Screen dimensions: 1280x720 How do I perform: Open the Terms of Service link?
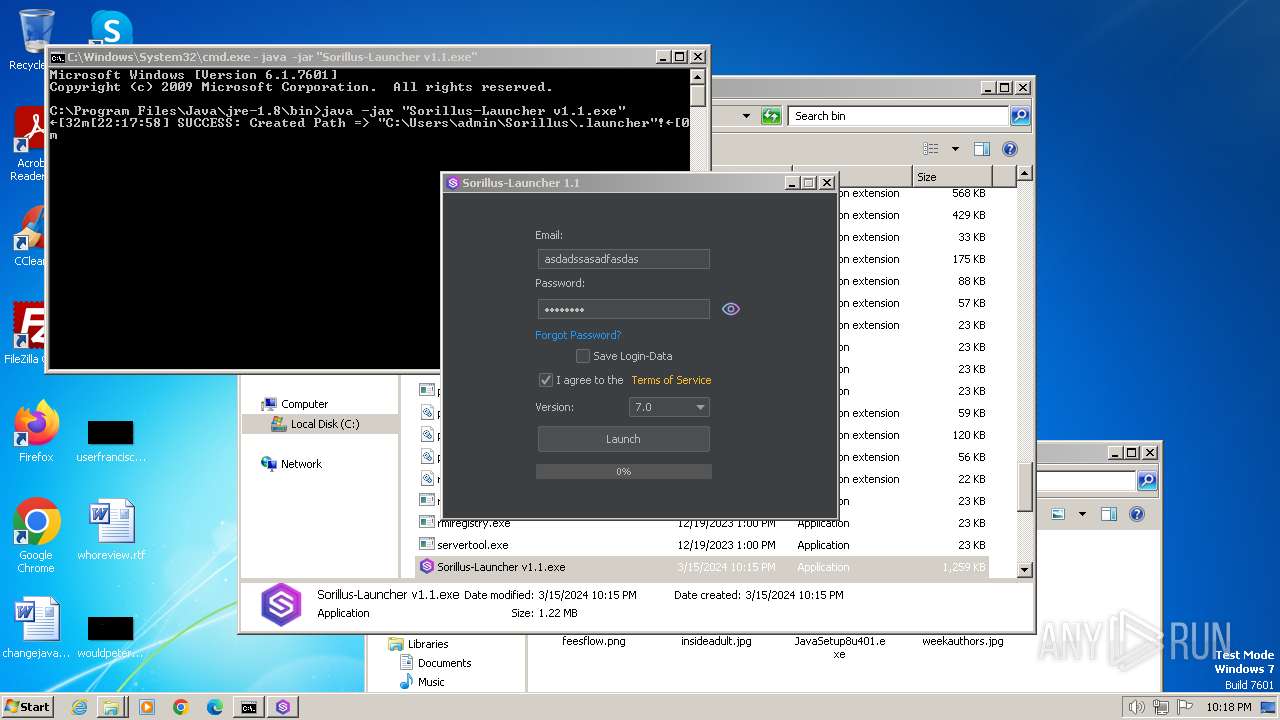pos(671,380)
